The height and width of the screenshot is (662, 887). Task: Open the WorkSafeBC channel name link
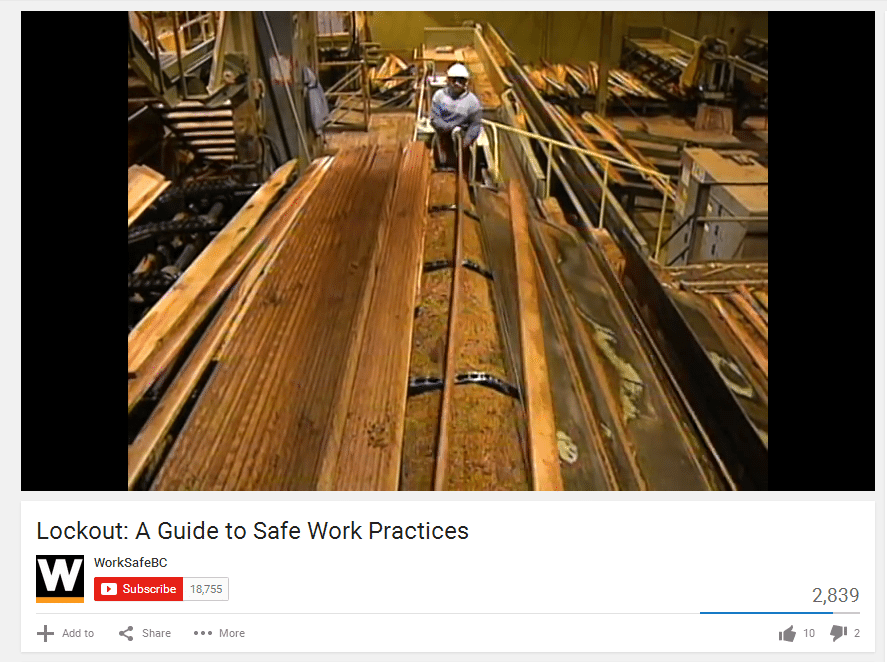[x=131, y=562]
